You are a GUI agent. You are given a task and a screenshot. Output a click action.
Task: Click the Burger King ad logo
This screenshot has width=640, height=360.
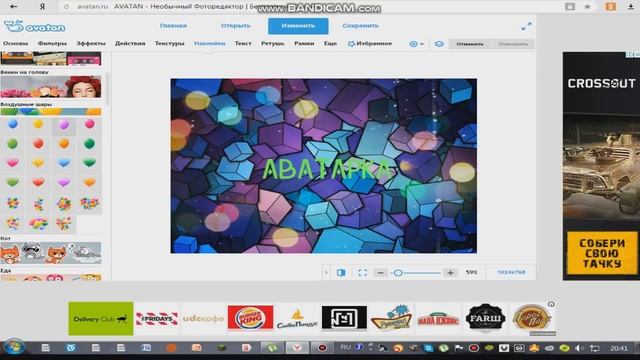tap(250, 317)
